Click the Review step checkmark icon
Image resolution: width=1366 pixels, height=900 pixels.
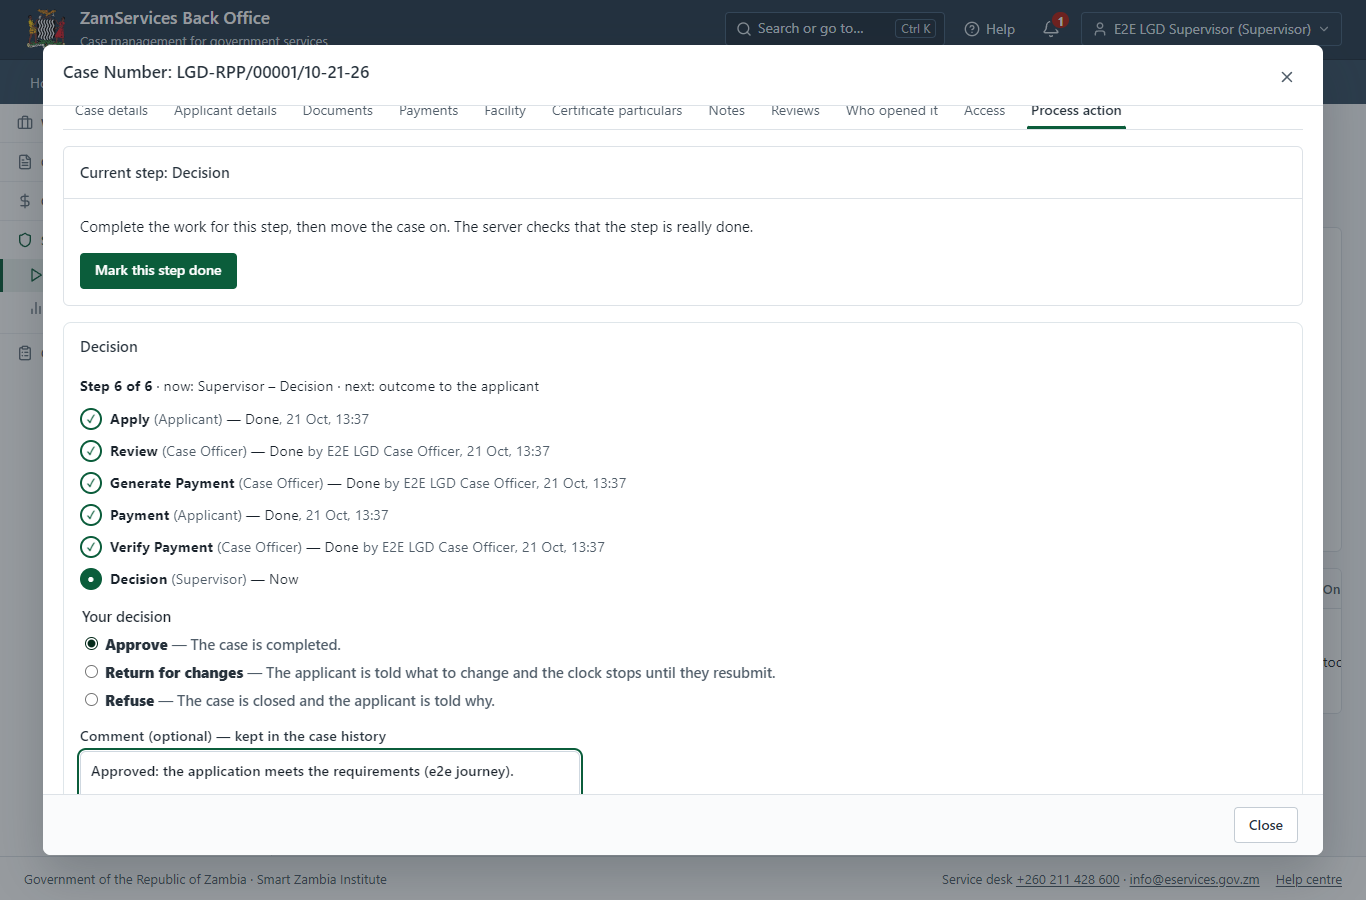(91, 451)
